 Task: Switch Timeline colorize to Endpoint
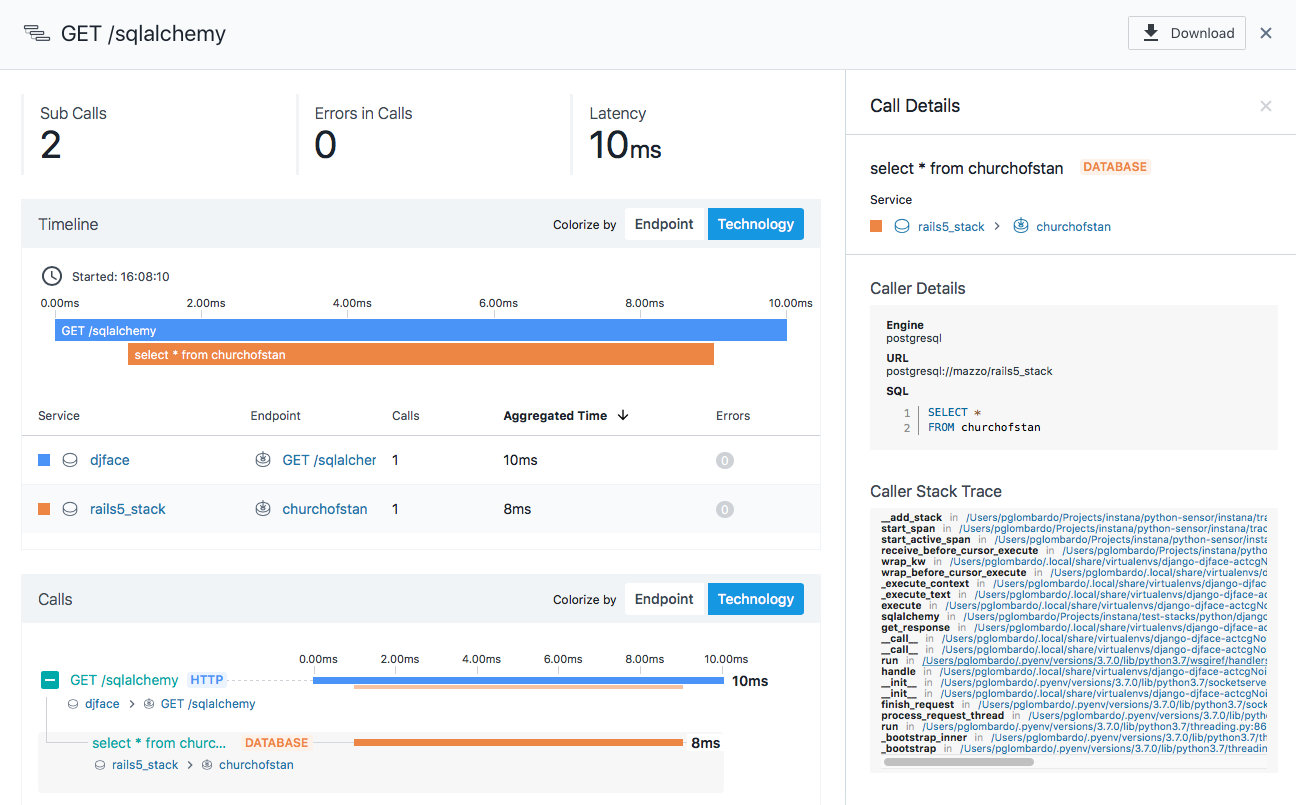664,224
